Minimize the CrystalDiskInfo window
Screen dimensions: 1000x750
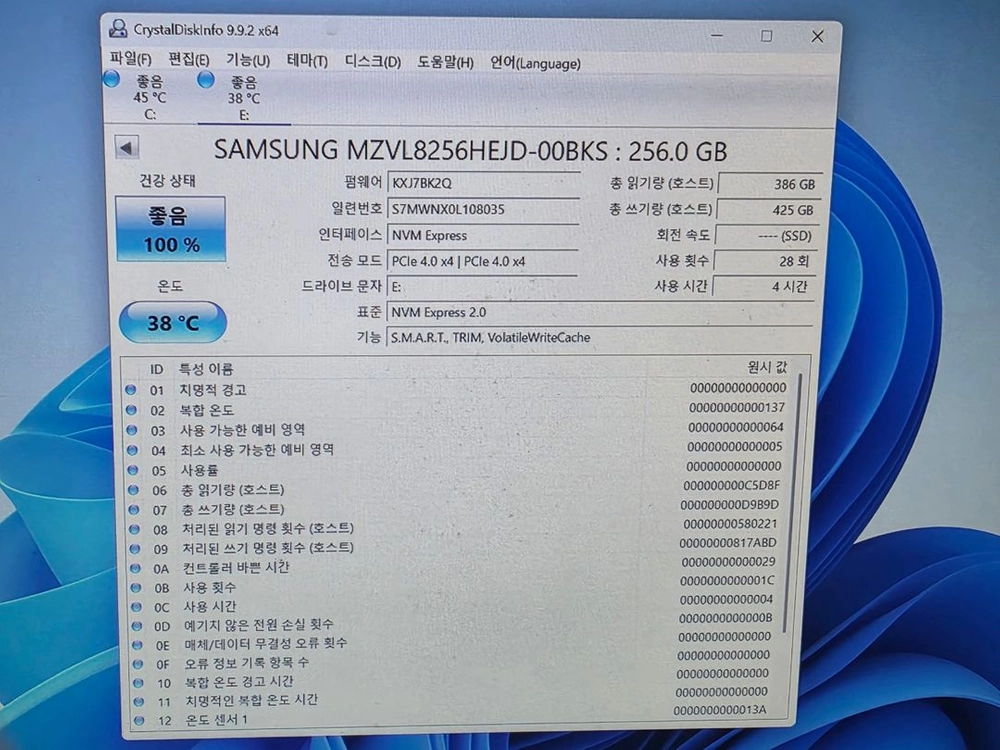click(717, 35)
